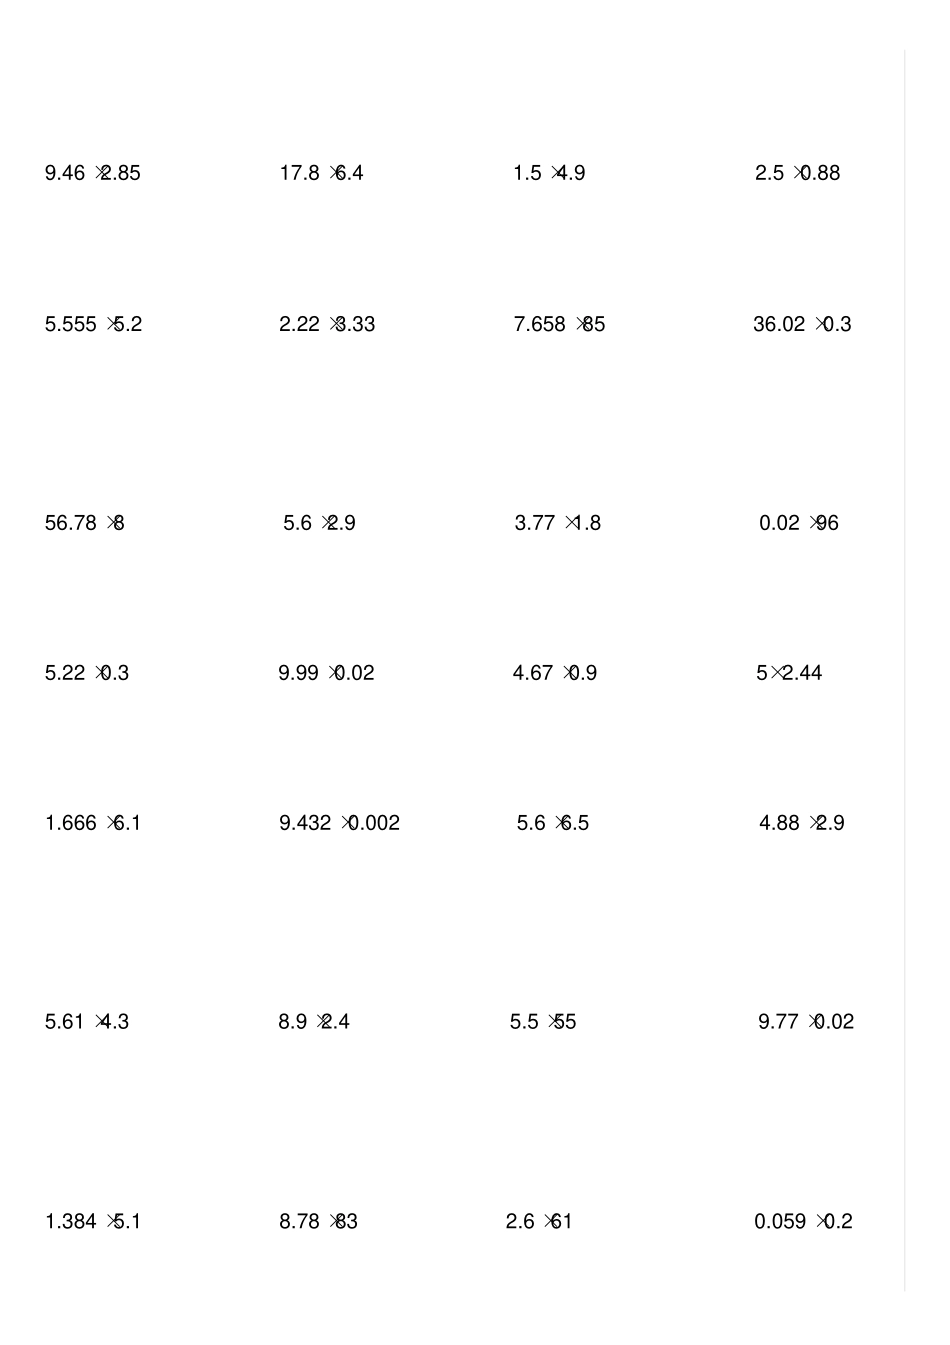Click the problem 5 × 2.44
950x1345 pixels.
pyautogui.click(x=789, y=673)
